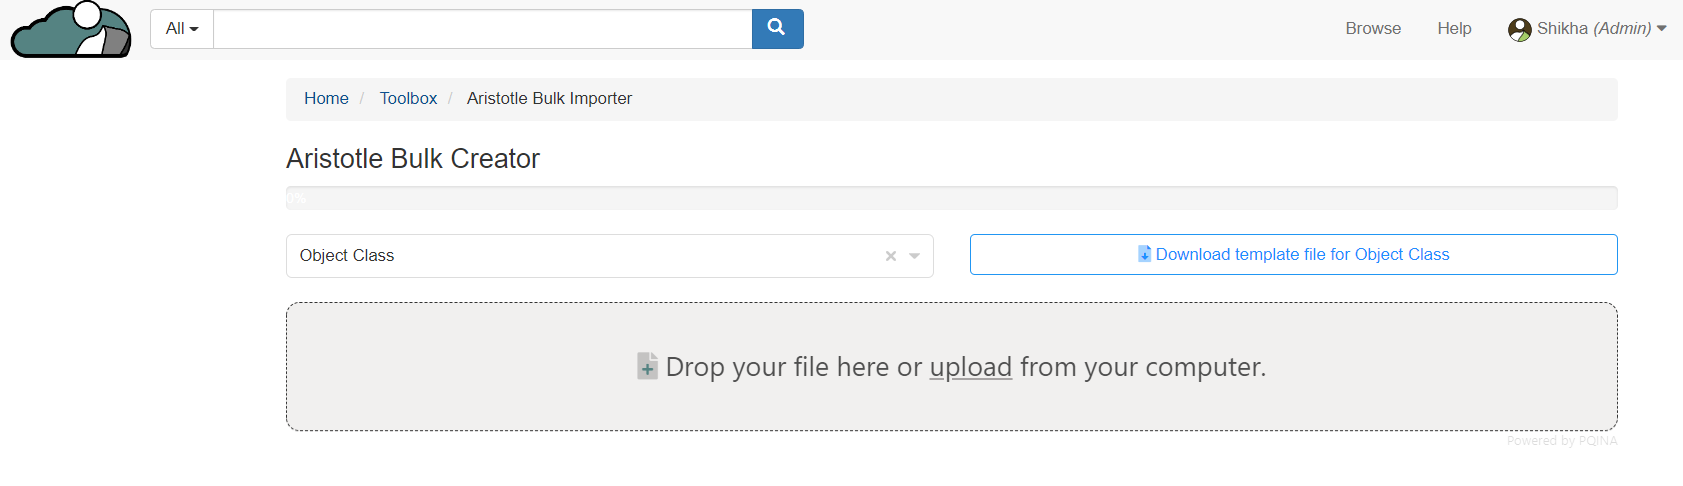
Task: Click the upload progress bar
Action: coord(951,198)
